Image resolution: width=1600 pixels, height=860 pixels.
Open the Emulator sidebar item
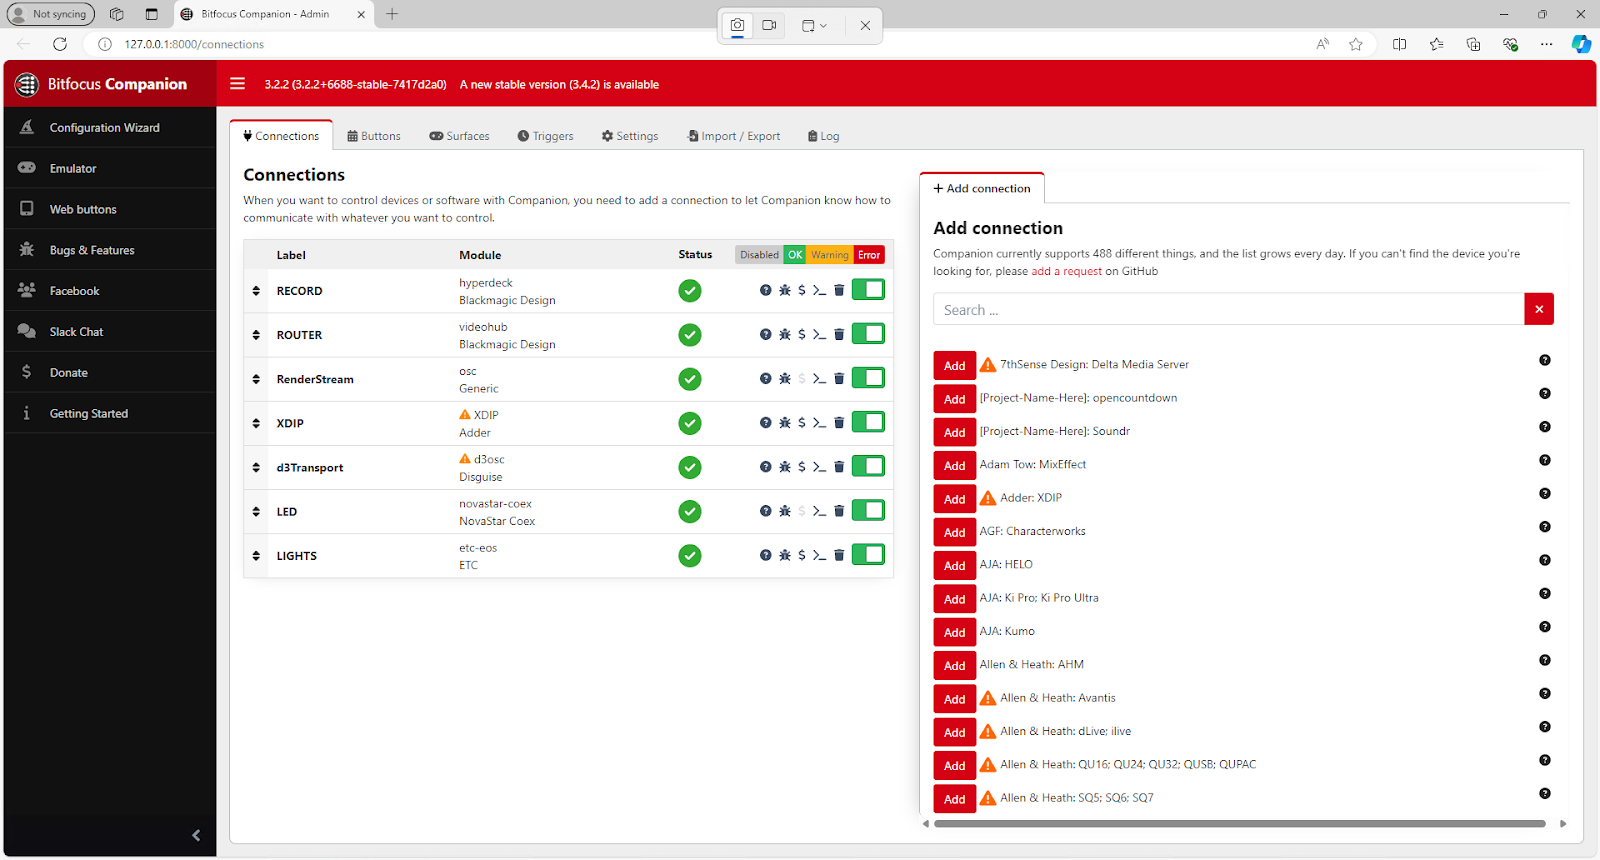click(110, 168)
